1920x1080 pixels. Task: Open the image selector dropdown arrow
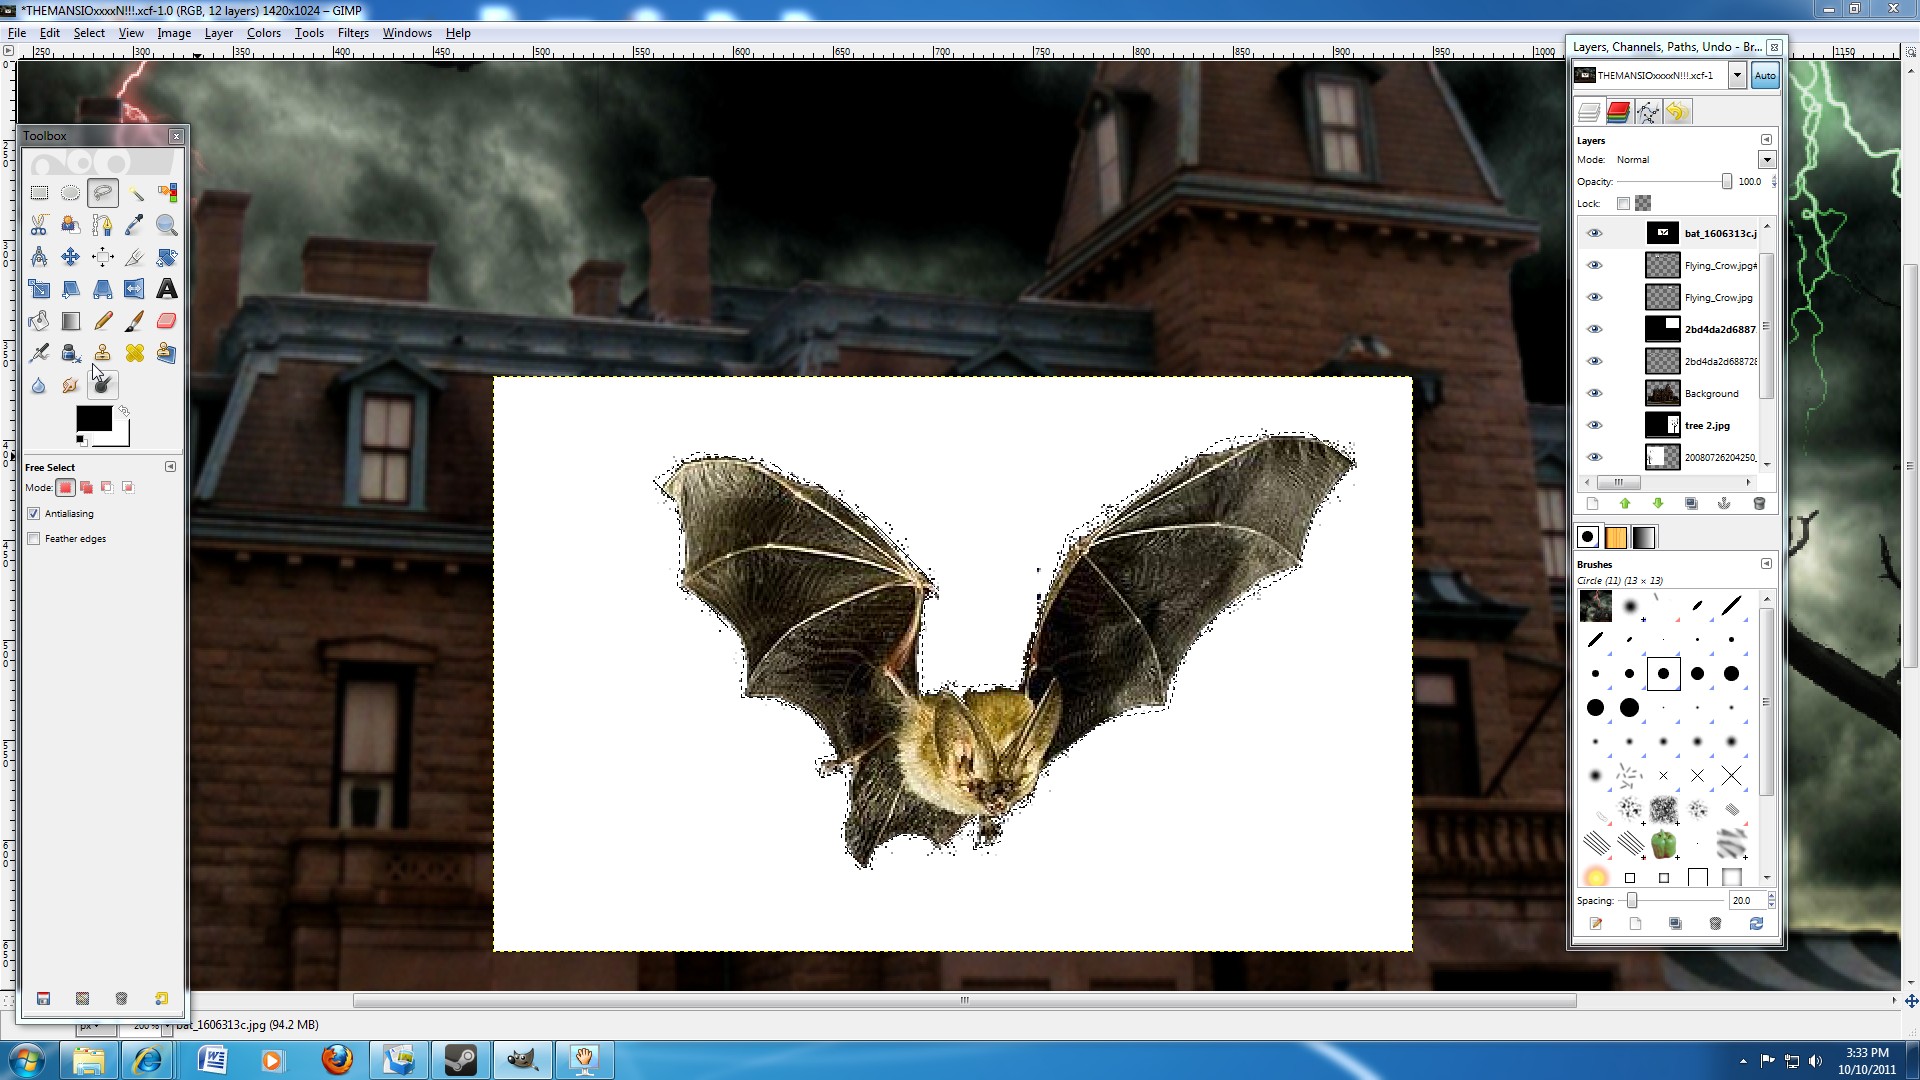(1737, 75)
